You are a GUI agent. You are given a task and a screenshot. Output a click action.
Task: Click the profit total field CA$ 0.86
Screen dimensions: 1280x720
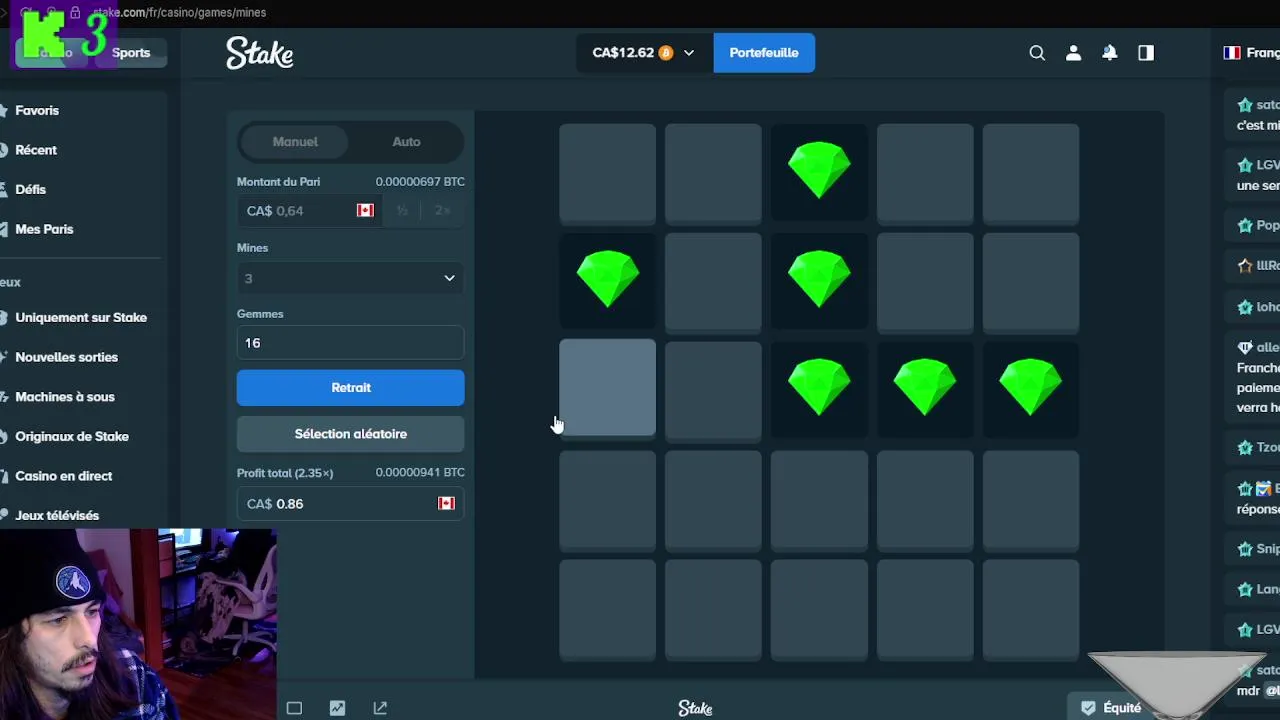click(x=350, y=503)
